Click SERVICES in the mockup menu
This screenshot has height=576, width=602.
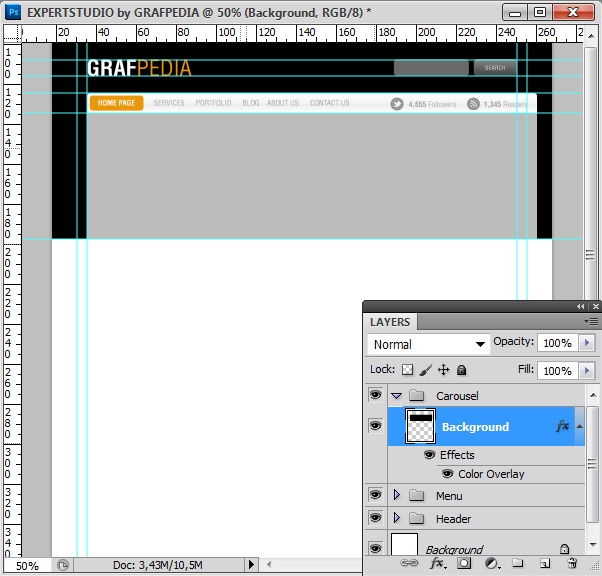pos(169,103)
